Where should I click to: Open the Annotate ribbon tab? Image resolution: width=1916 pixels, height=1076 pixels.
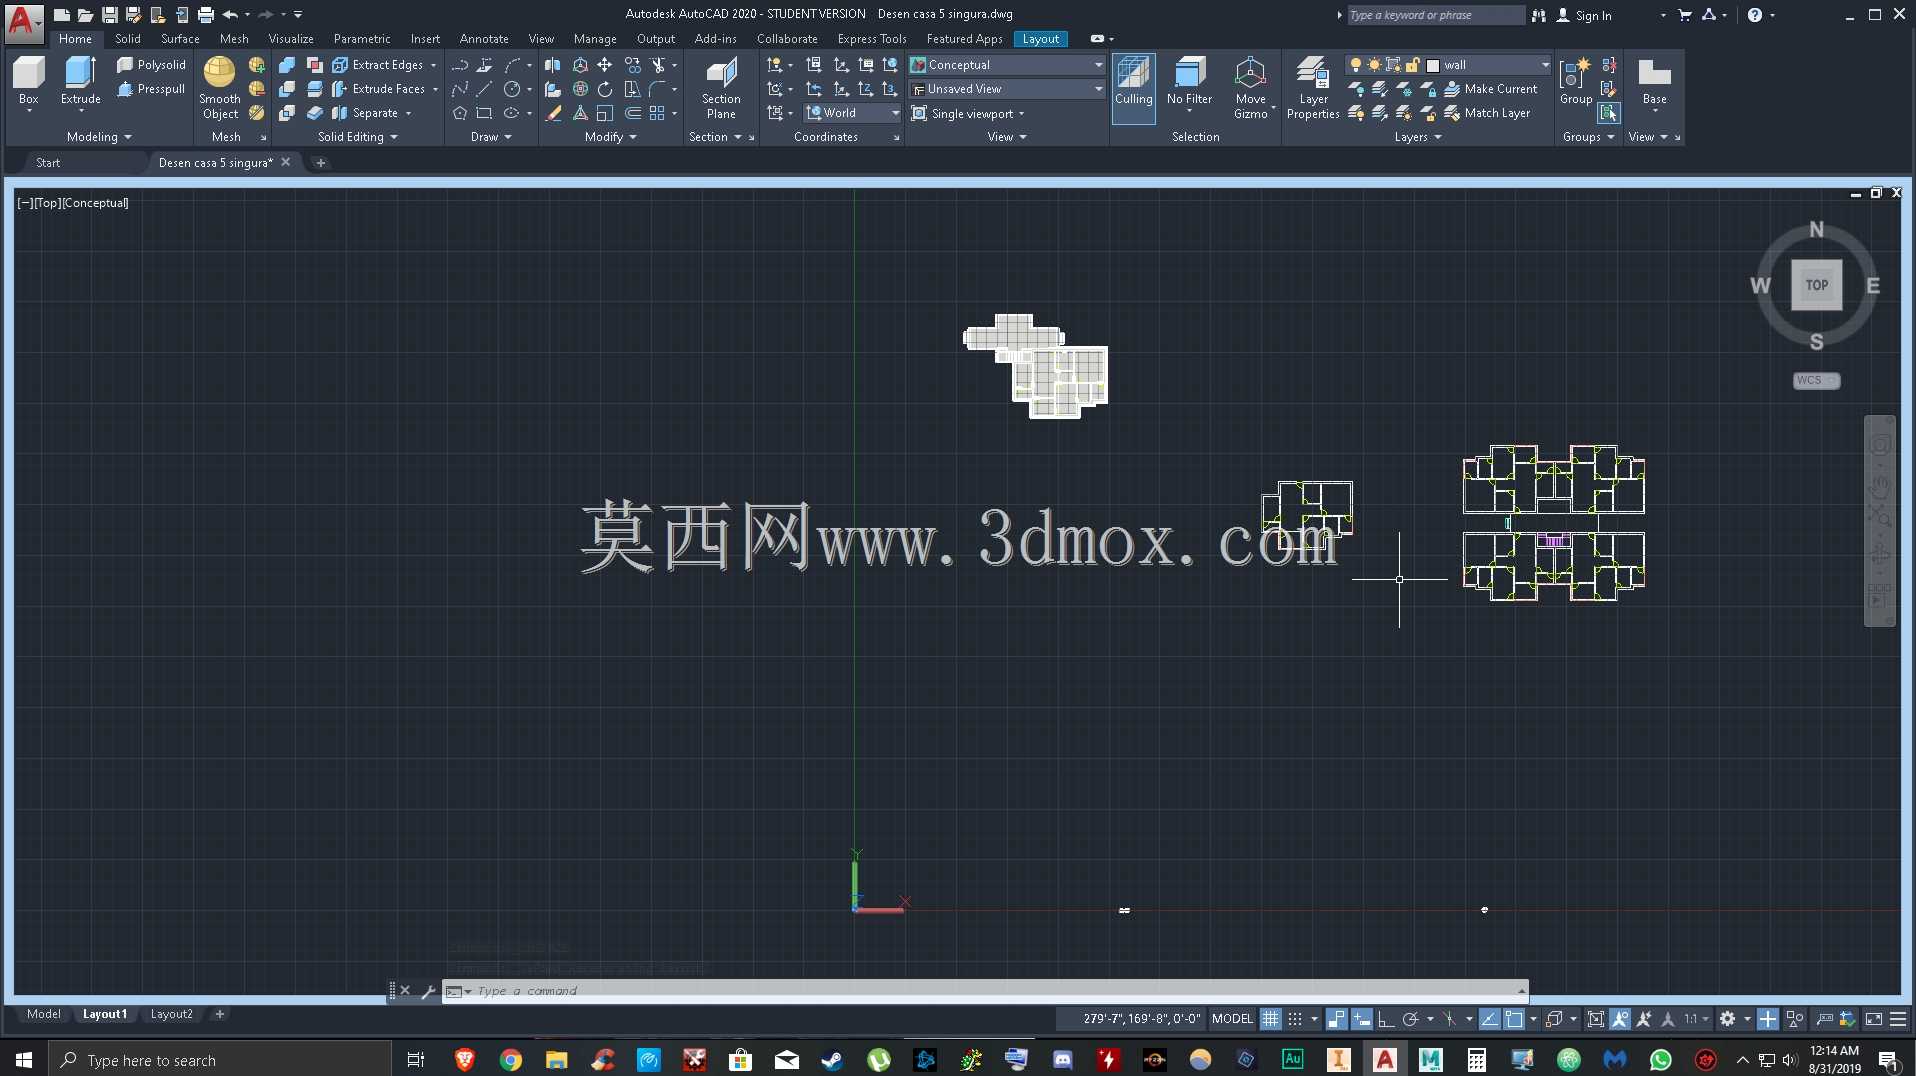[x=484, y=39]
